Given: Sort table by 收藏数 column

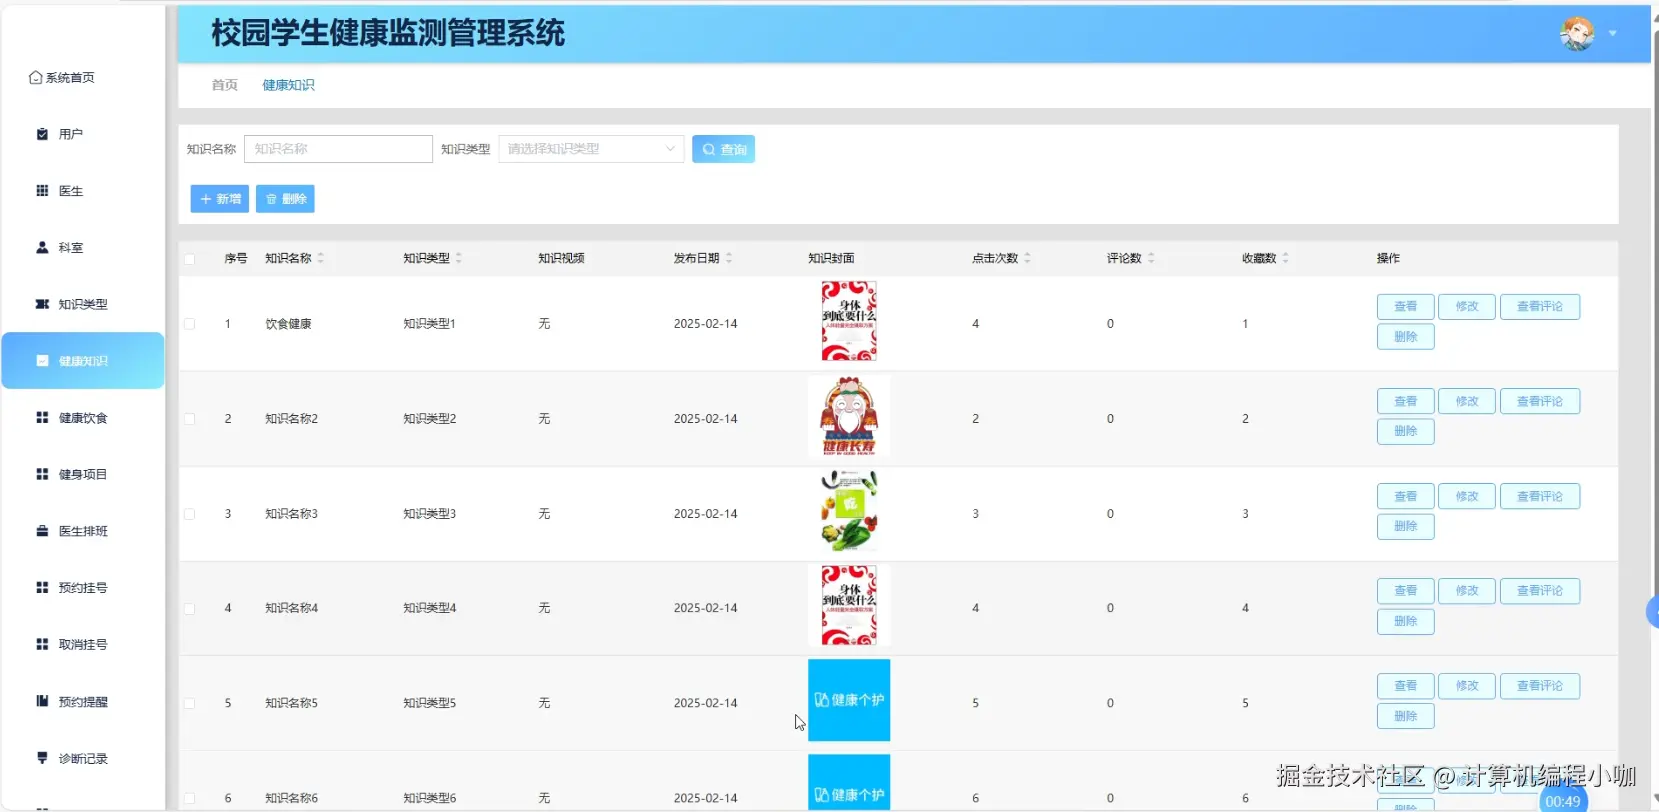Looking at the screenshot, I should [1285, 258].
